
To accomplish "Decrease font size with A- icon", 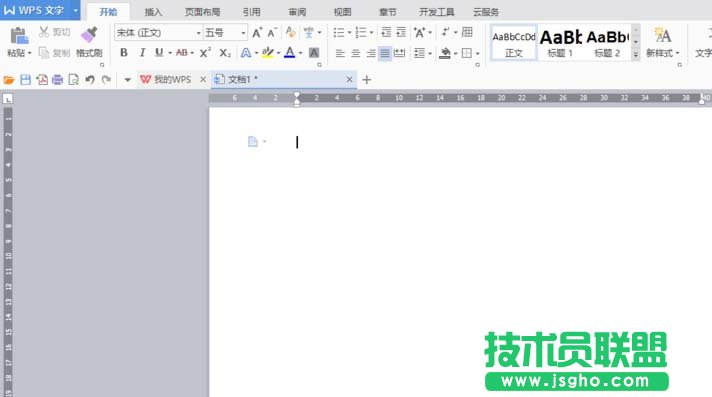I will 272,33.
